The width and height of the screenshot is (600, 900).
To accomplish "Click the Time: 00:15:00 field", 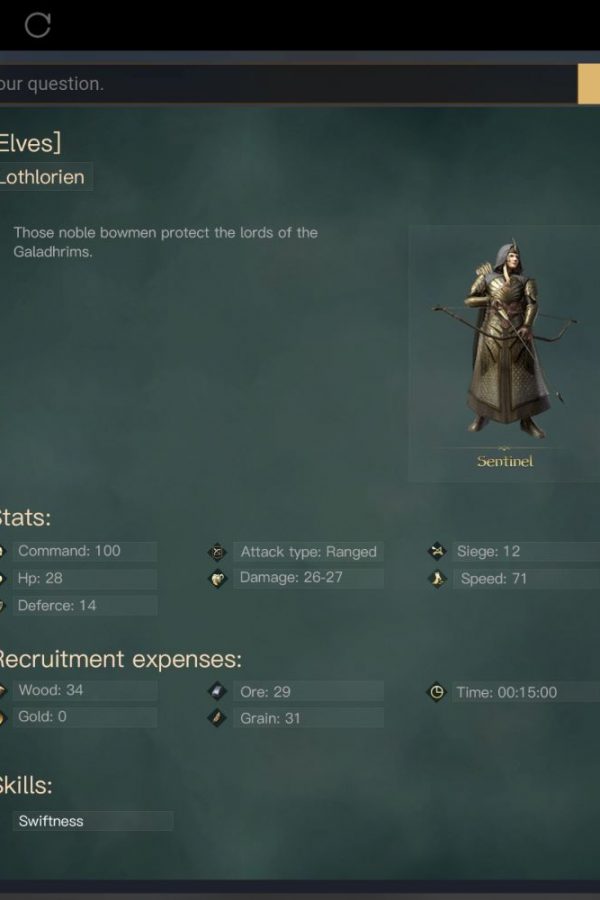I will tap(526, 692).
